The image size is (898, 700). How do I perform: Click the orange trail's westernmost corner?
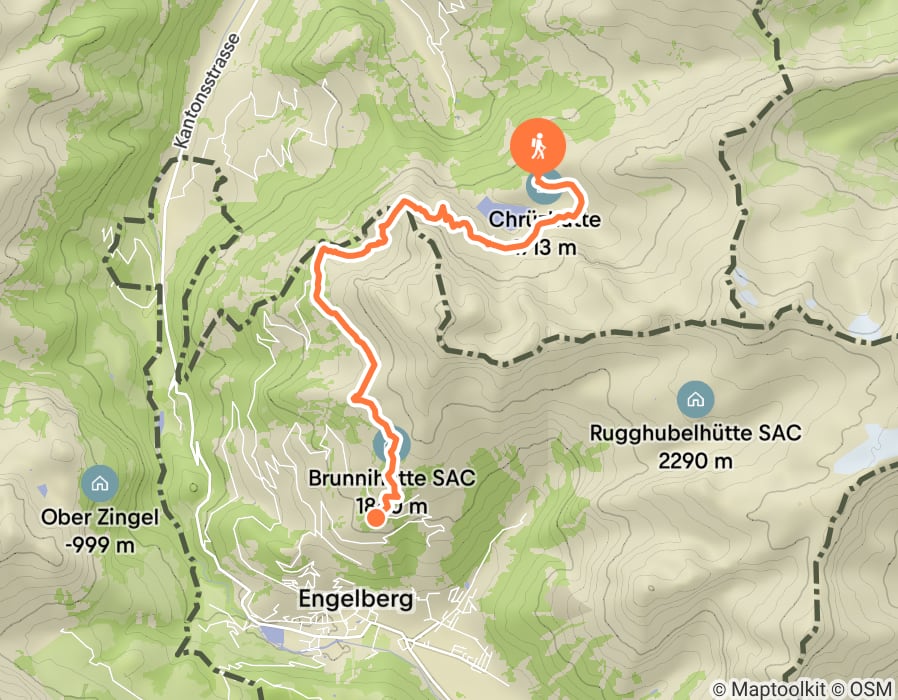(318, 252)
